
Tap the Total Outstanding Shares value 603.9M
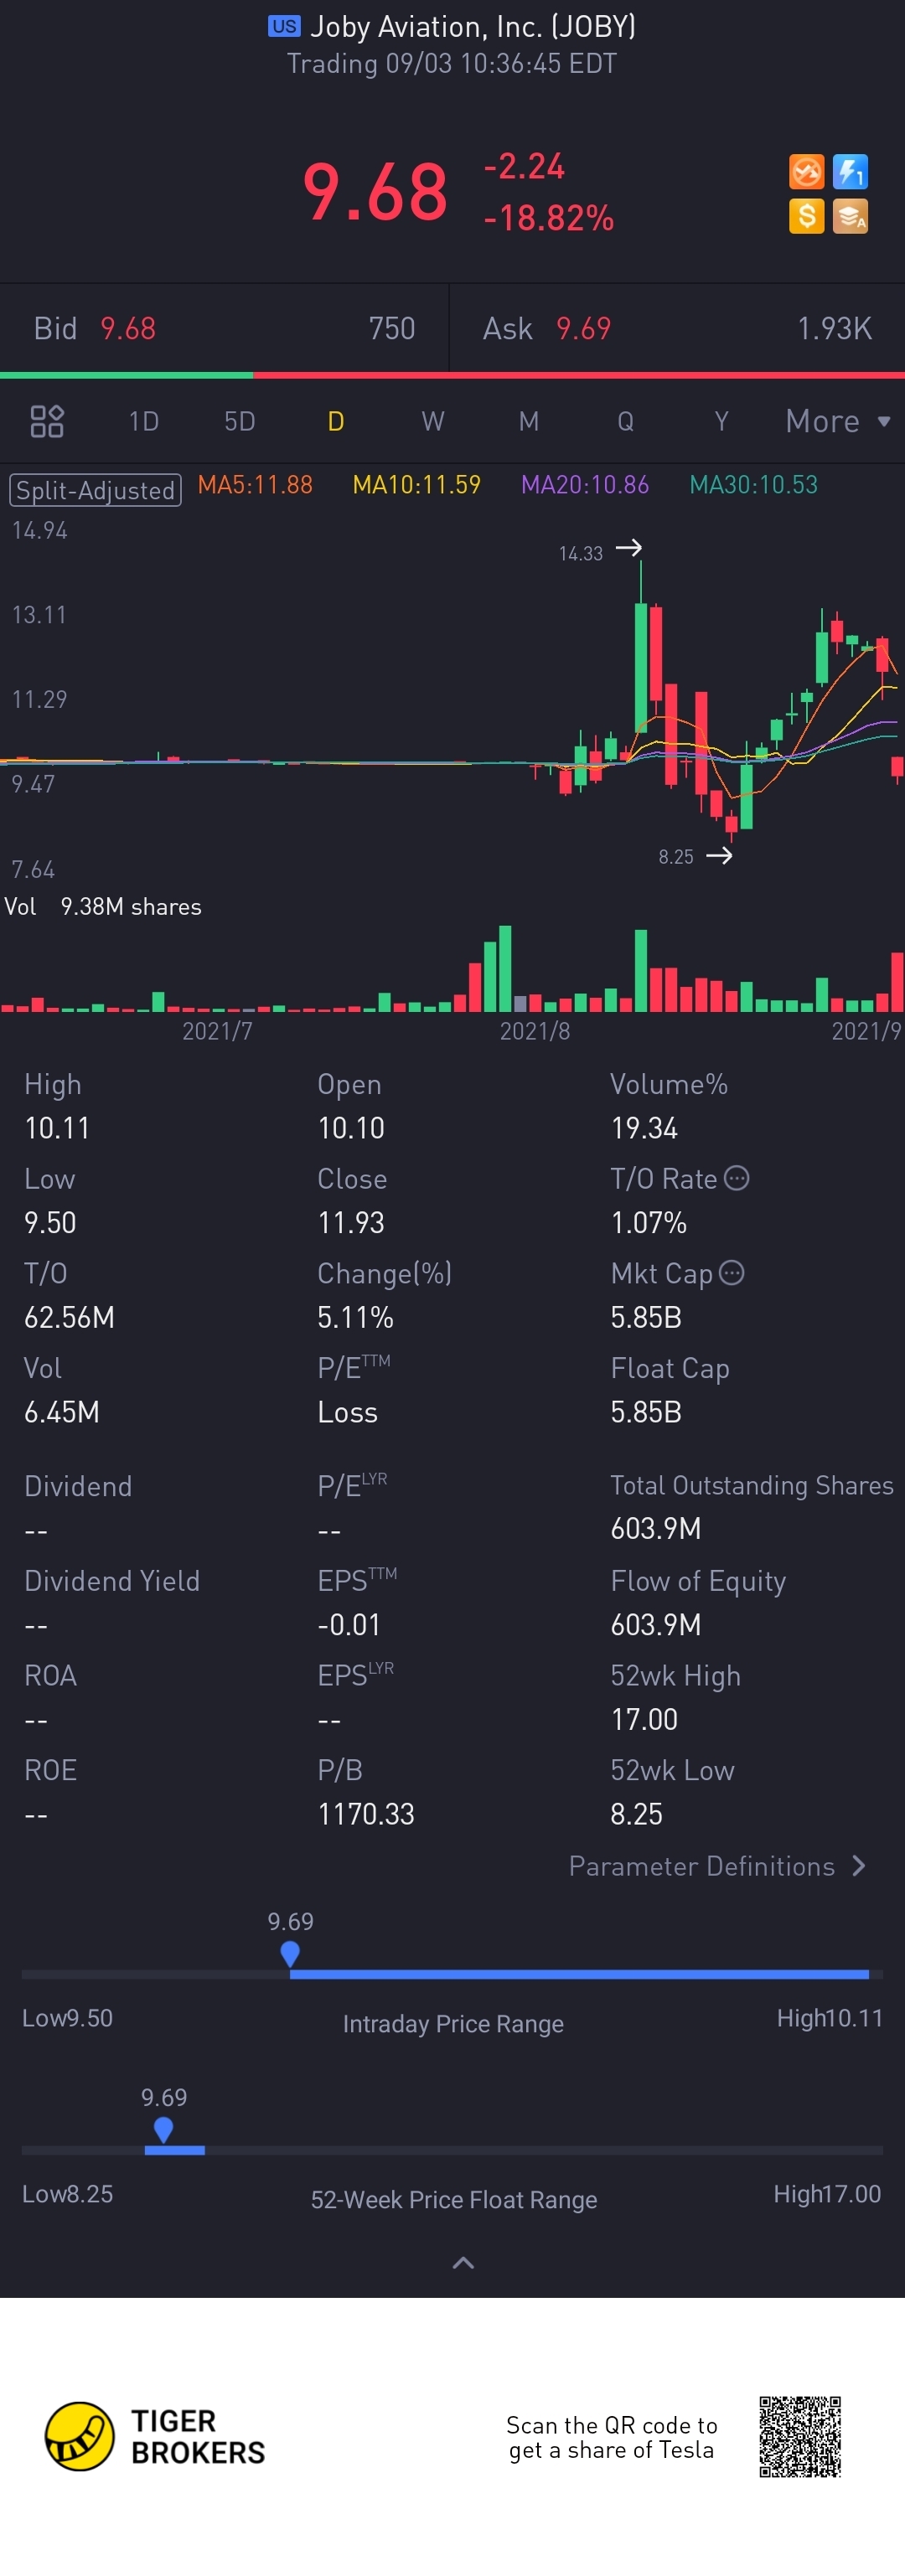click(656, 1528)
